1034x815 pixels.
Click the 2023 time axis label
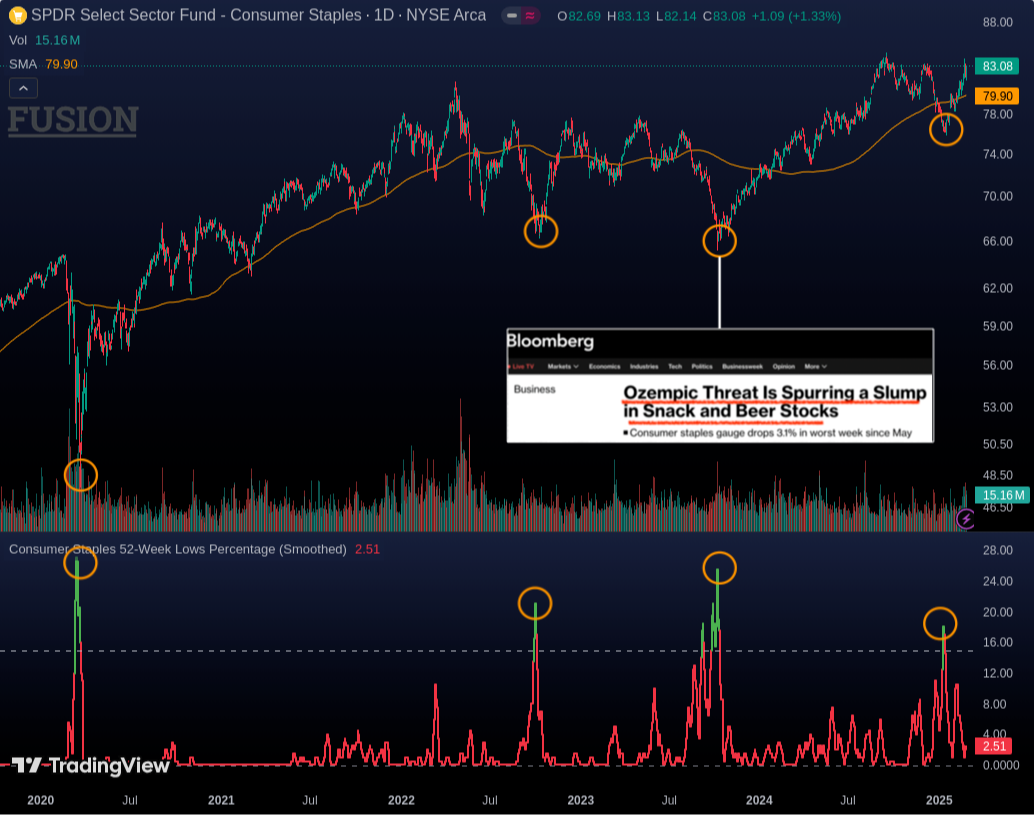pyautogui.click(x=580, y=800)
